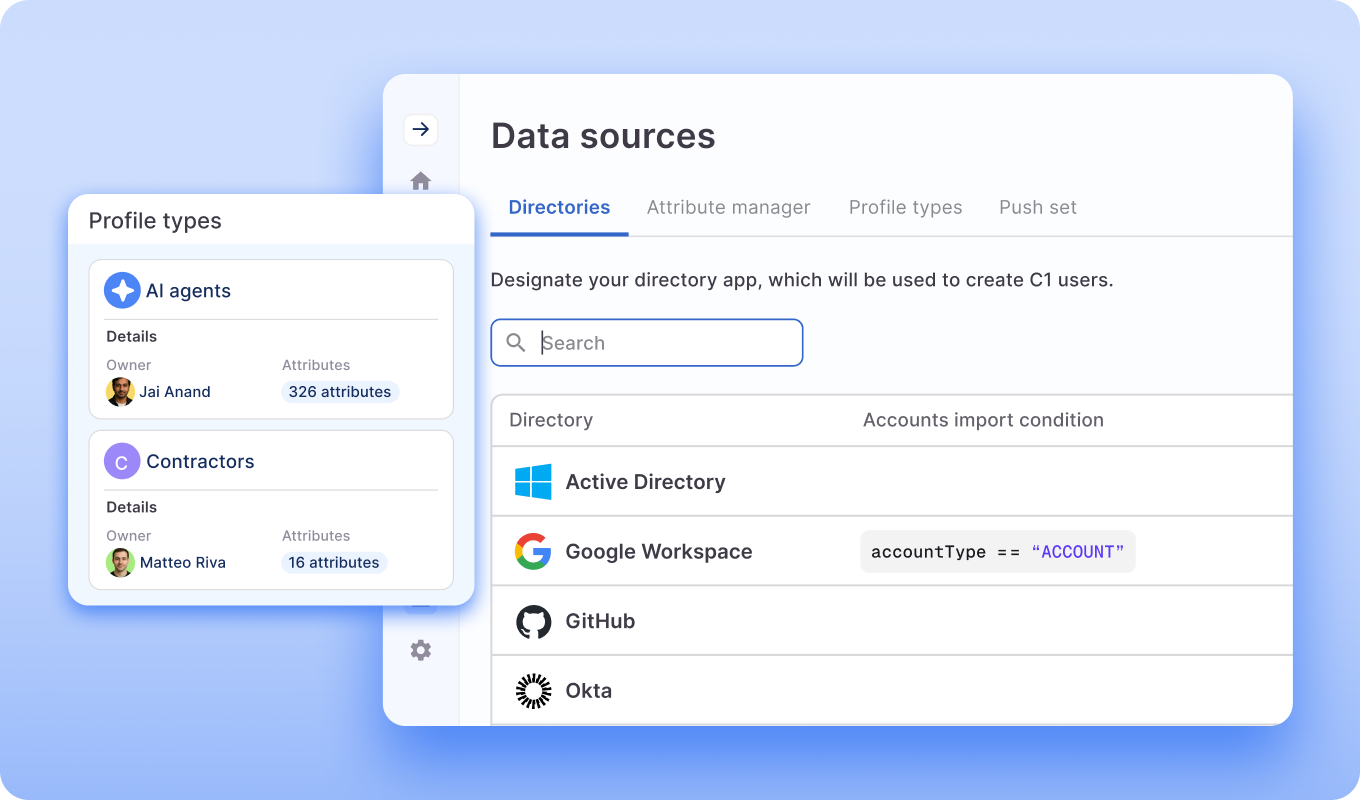Click the GitHub octocat icon
1360x800 pixels.
(533, 621)
